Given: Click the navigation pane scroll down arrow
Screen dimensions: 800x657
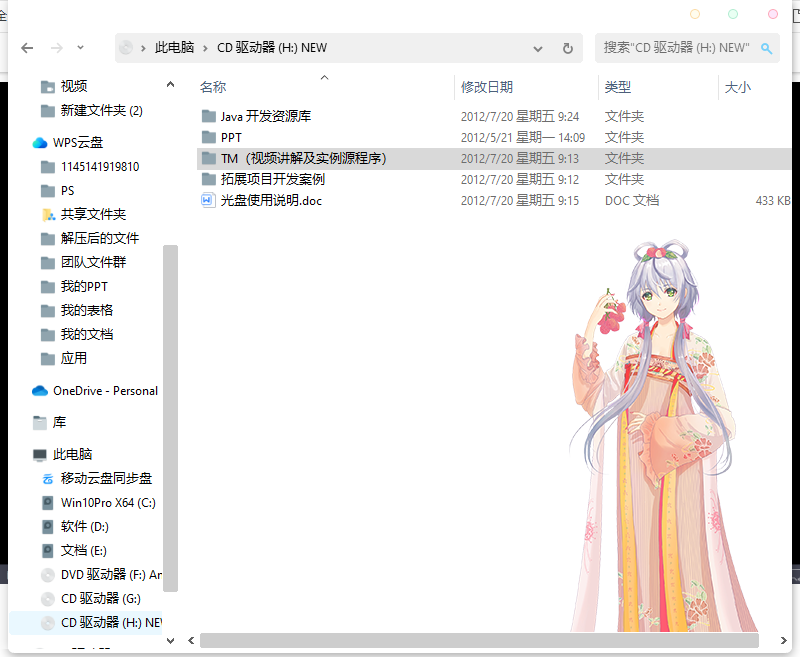Looking at the screenshot, I should [170, 641].
